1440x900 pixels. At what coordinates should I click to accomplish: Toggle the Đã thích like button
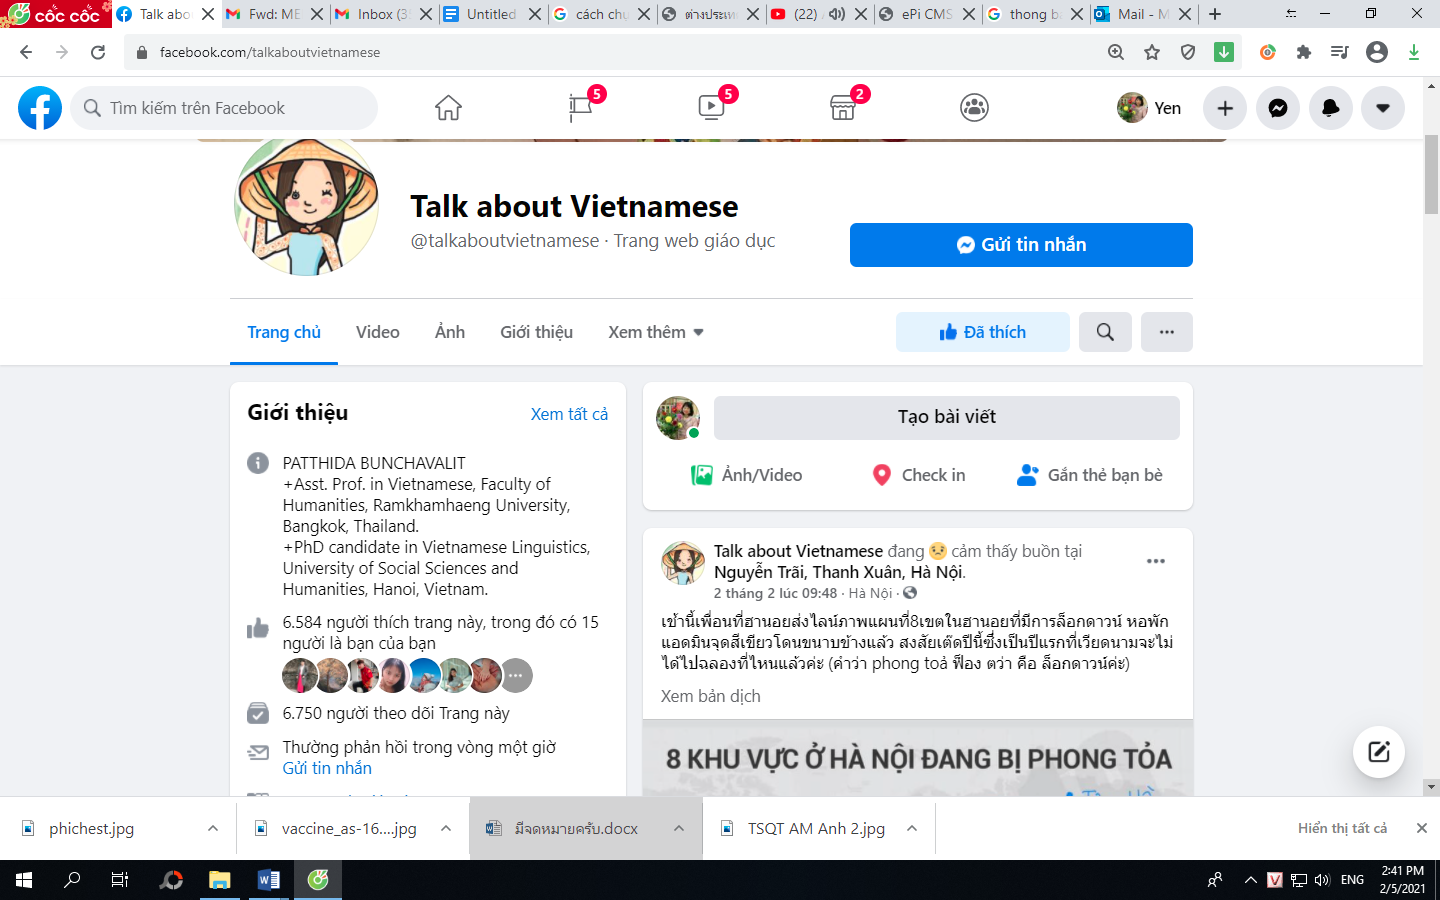(x=982, y=332)
